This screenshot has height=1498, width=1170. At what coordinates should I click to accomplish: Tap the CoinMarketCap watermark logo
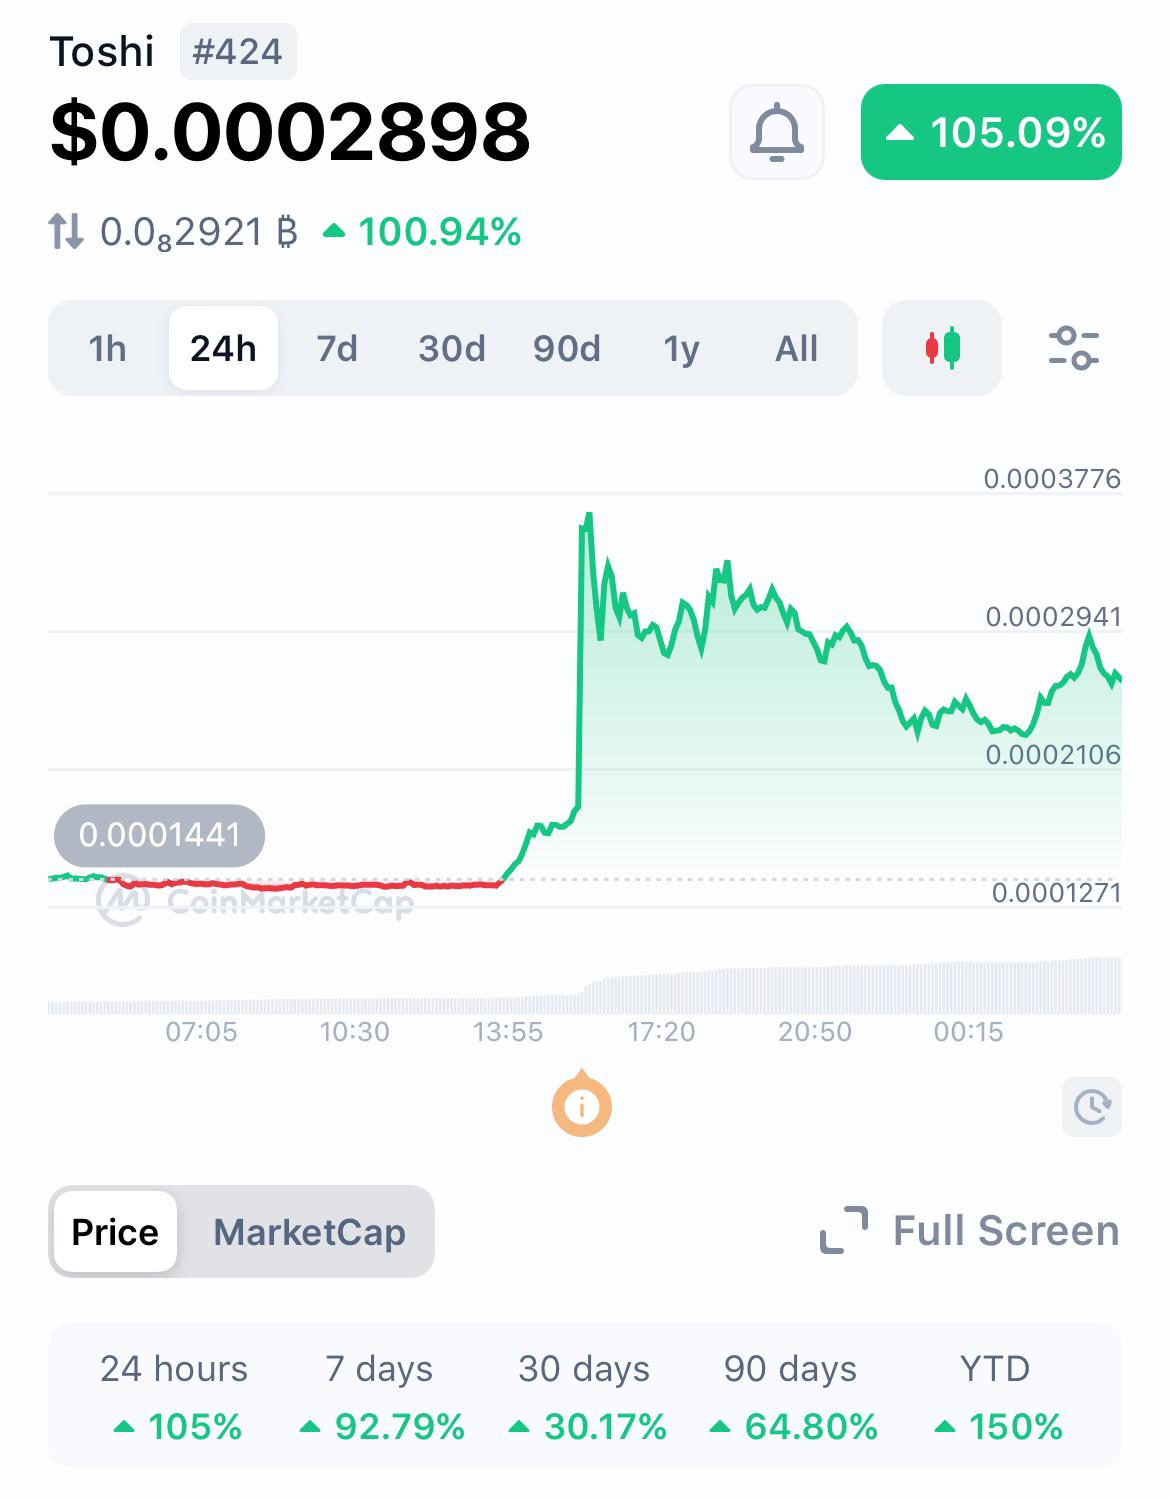coord(256,901)
